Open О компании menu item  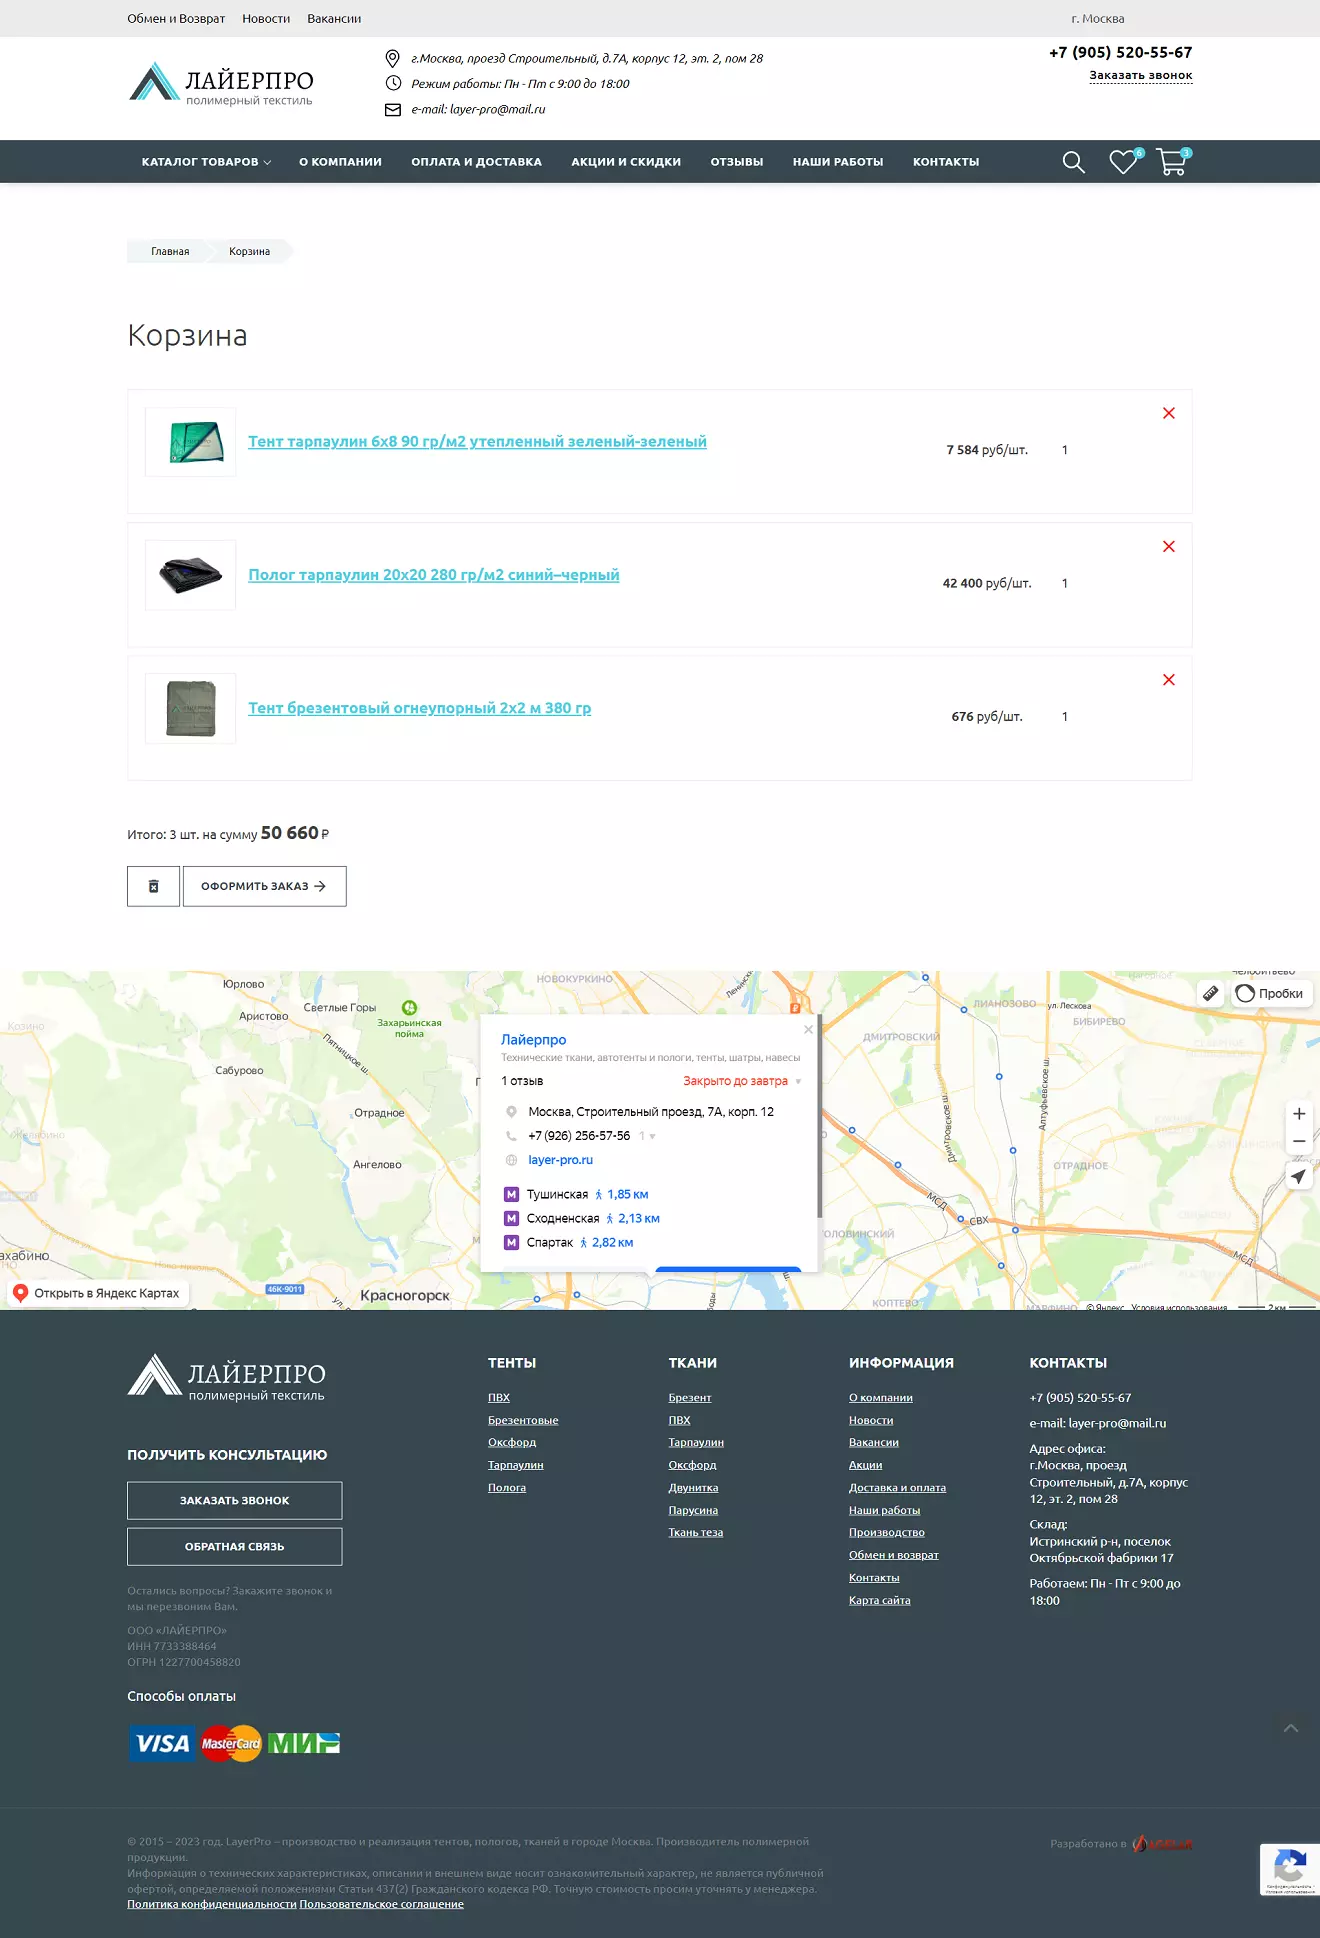pyautogui.click(x=340, y=162)
